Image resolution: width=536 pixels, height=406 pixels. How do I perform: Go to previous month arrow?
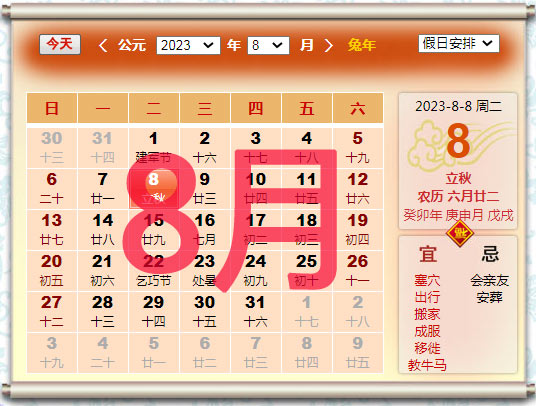point(103,45)
